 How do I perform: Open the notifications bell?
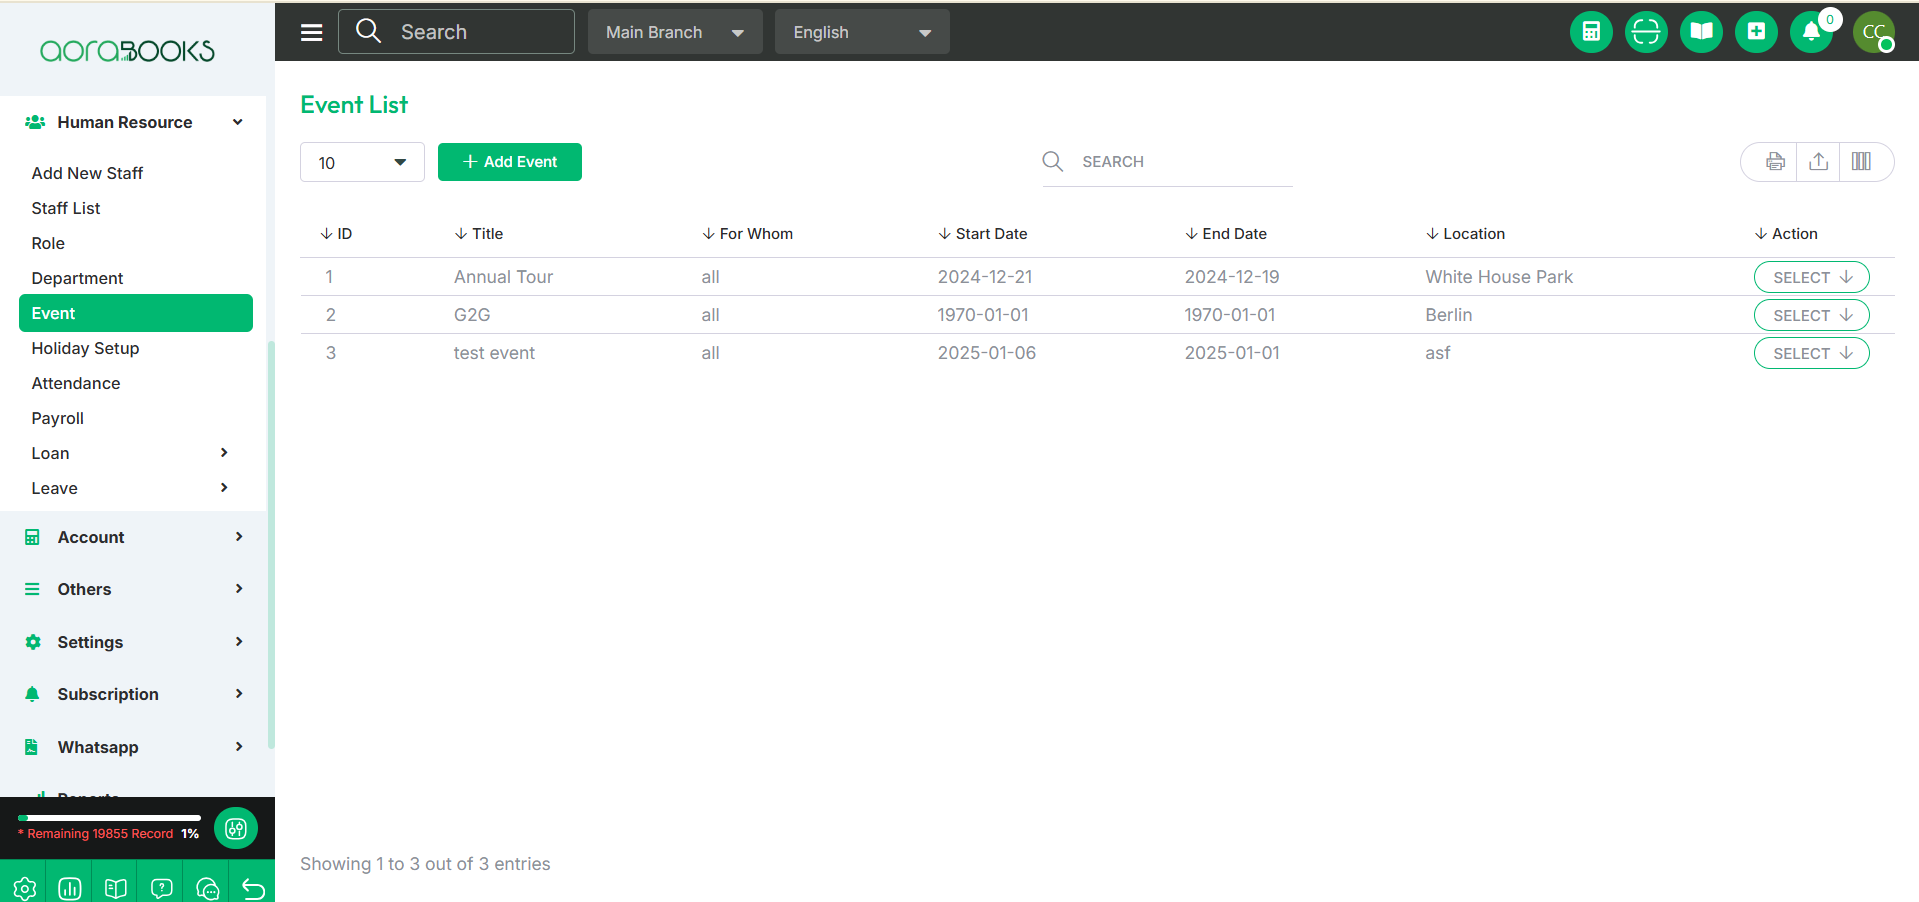click(1811, 32)
